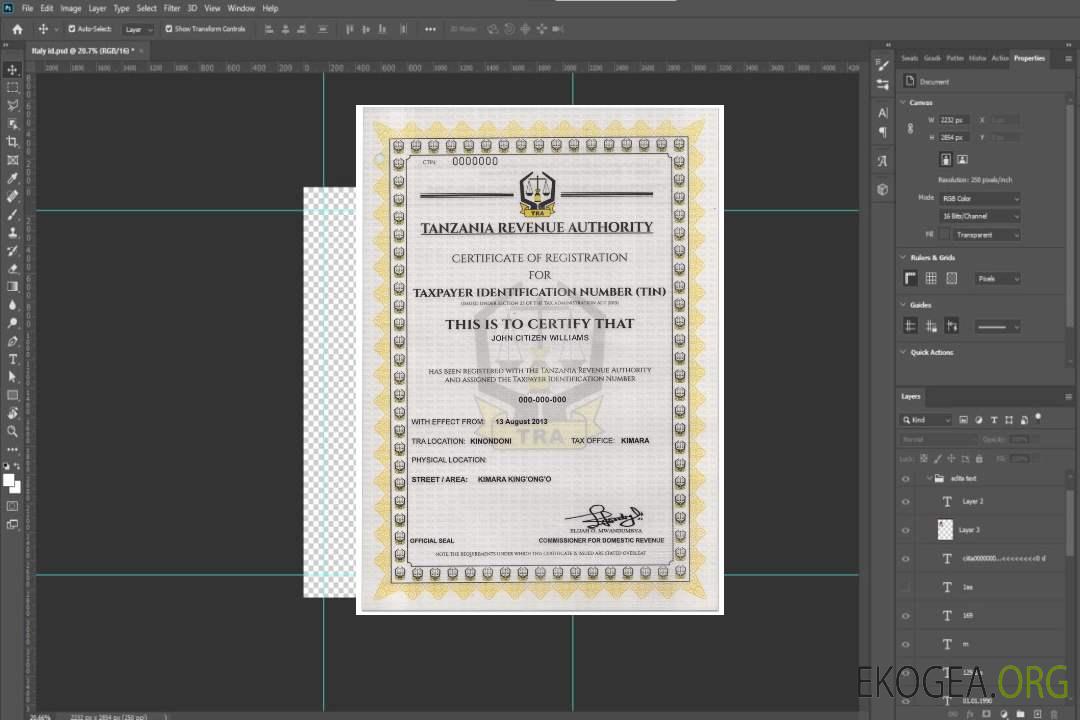Image resolution: width=1080 pixels, height=720 pixels.
Task: Open the 3D panel cube icon
Action: [883, 189]
